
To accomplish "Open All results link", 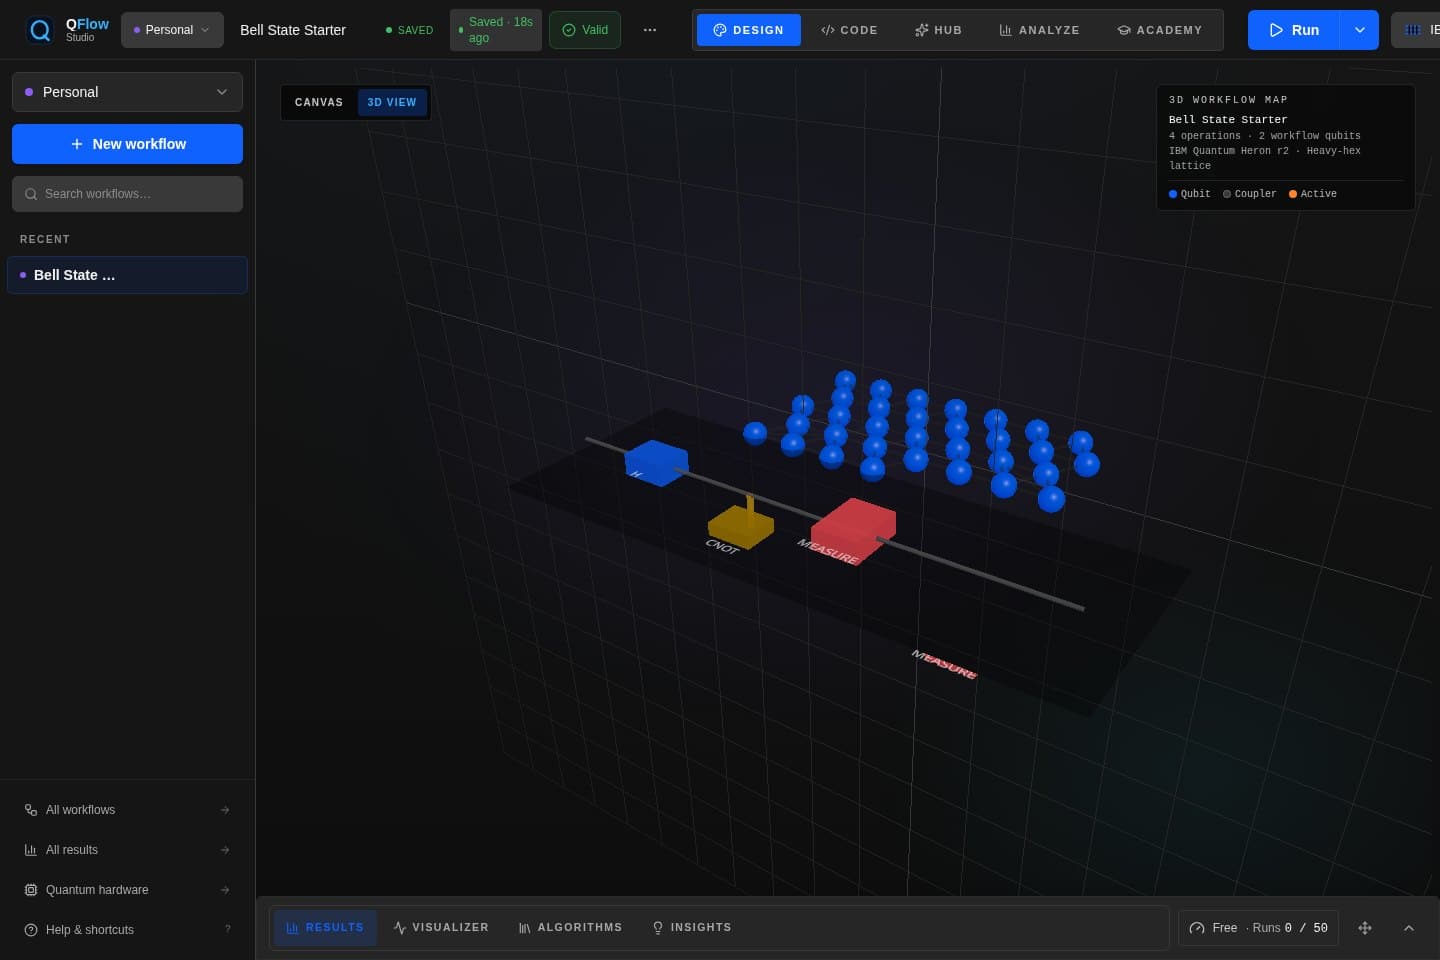I will (127, 850).
